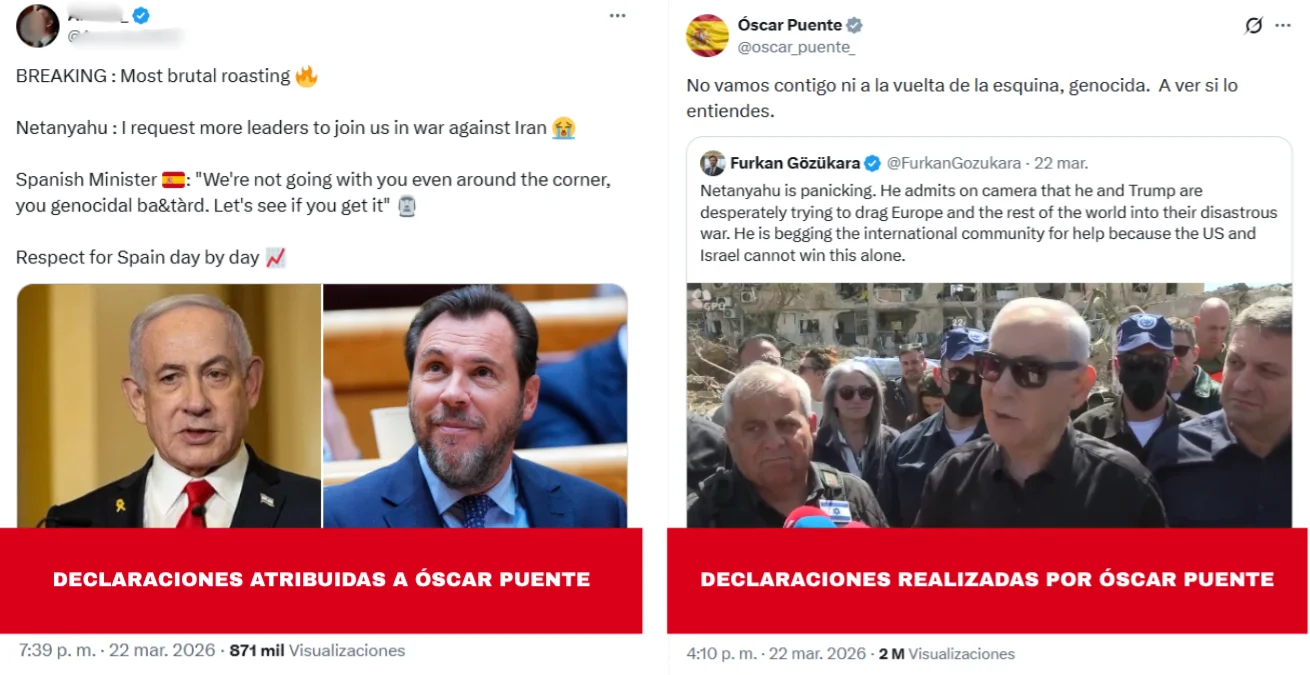The image size is (1310, 675).
Task: Open the @FurkanGozukara handle link
Action: (x=954, y=163)
